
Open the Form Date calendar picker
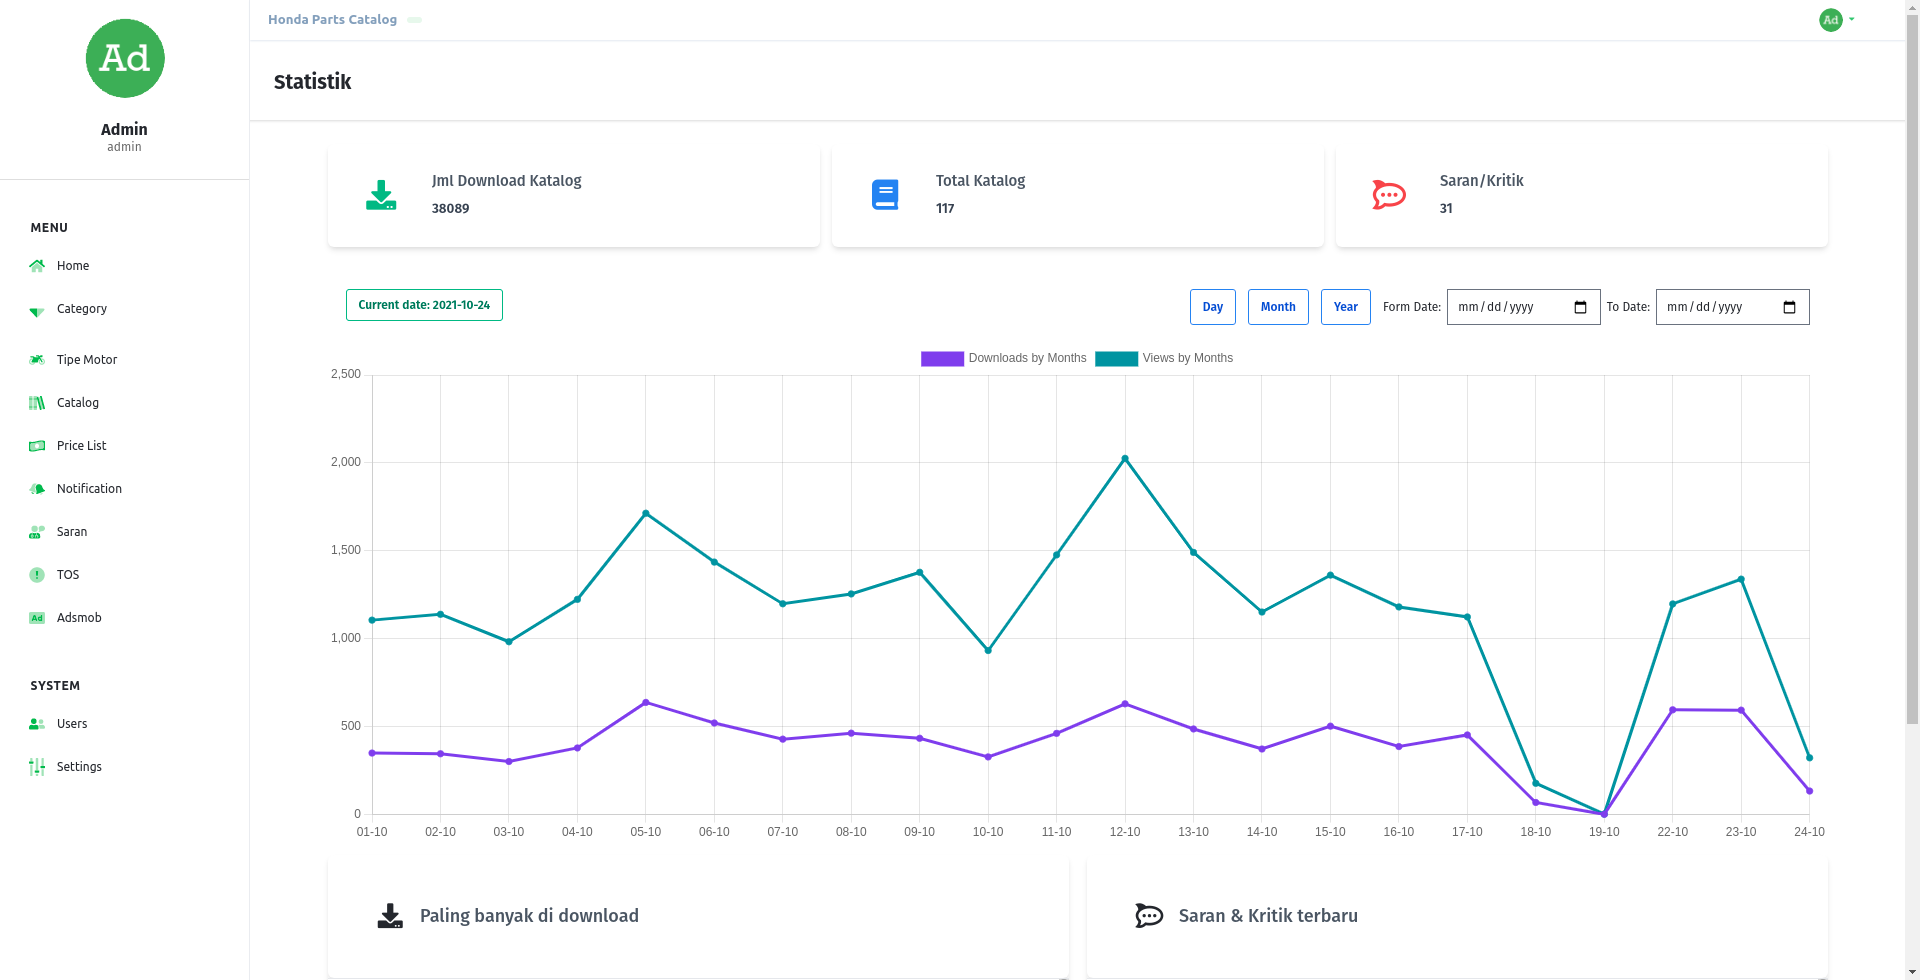[1580, 307]
